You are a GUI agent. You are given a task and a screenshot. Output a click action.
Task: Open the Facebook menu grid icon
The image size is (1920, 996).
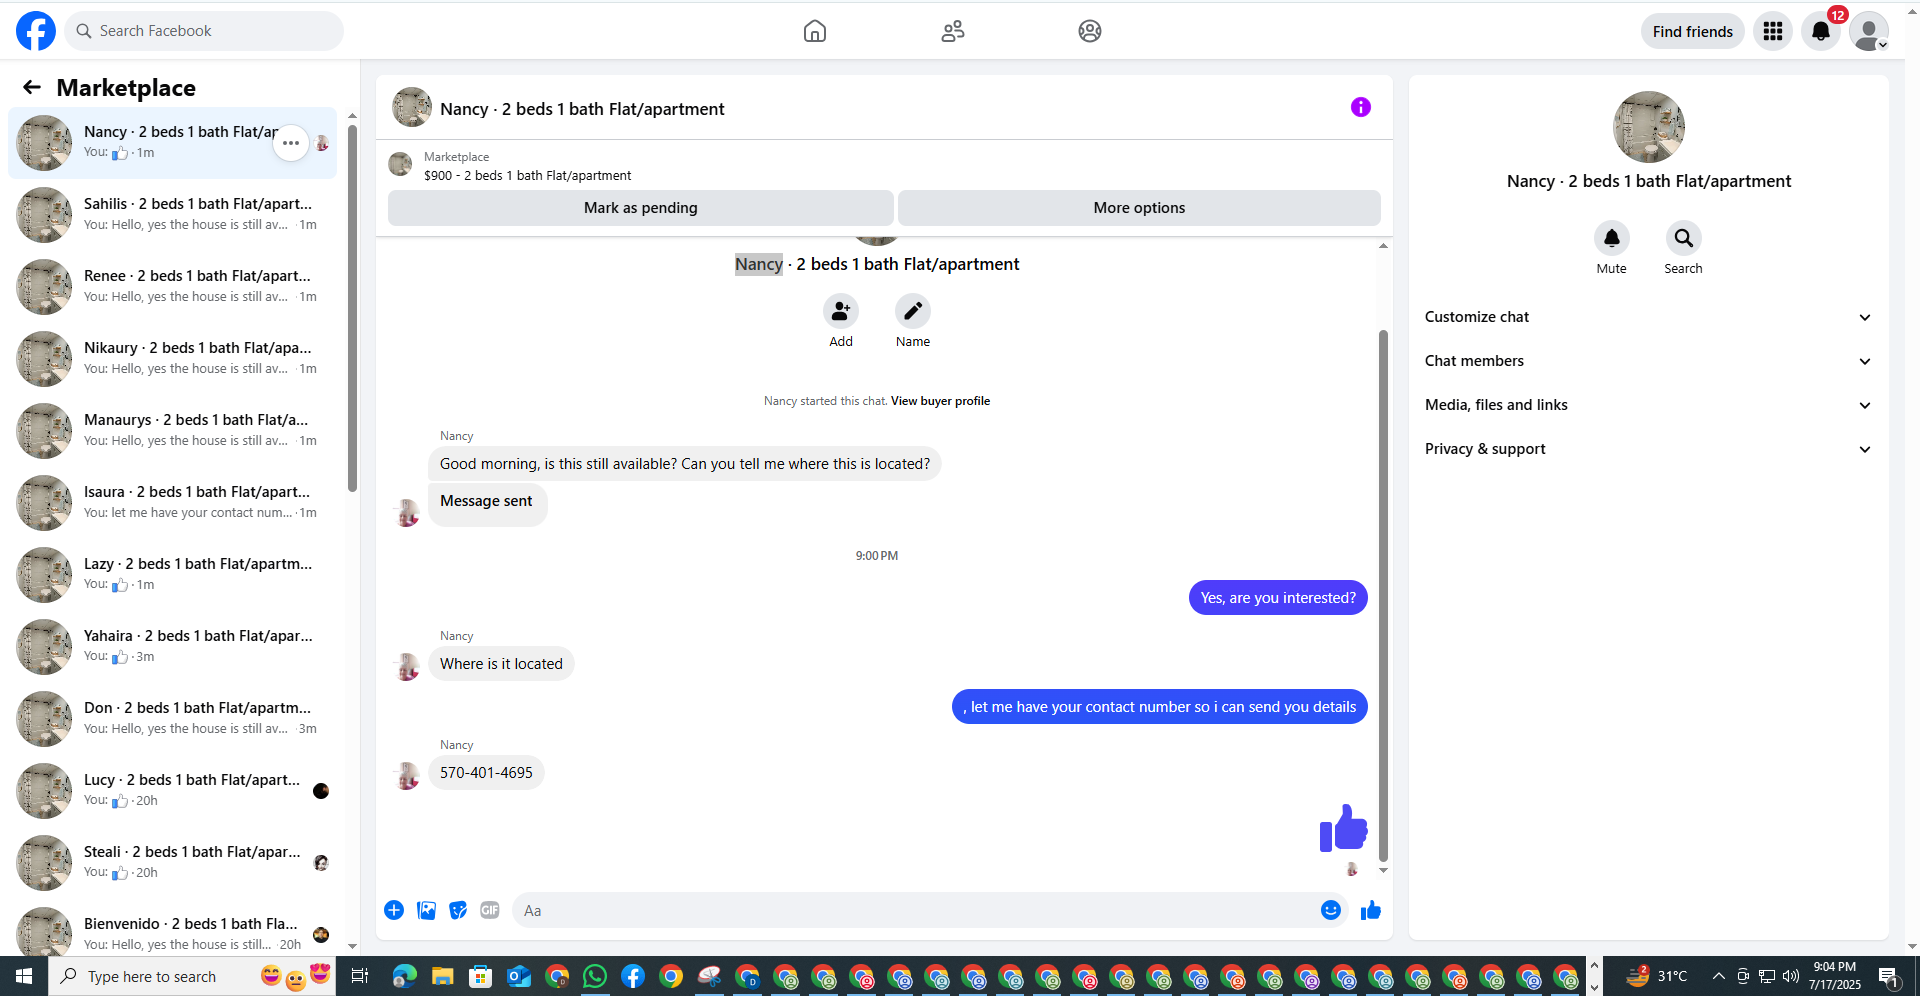click(x=1773, y=31)
